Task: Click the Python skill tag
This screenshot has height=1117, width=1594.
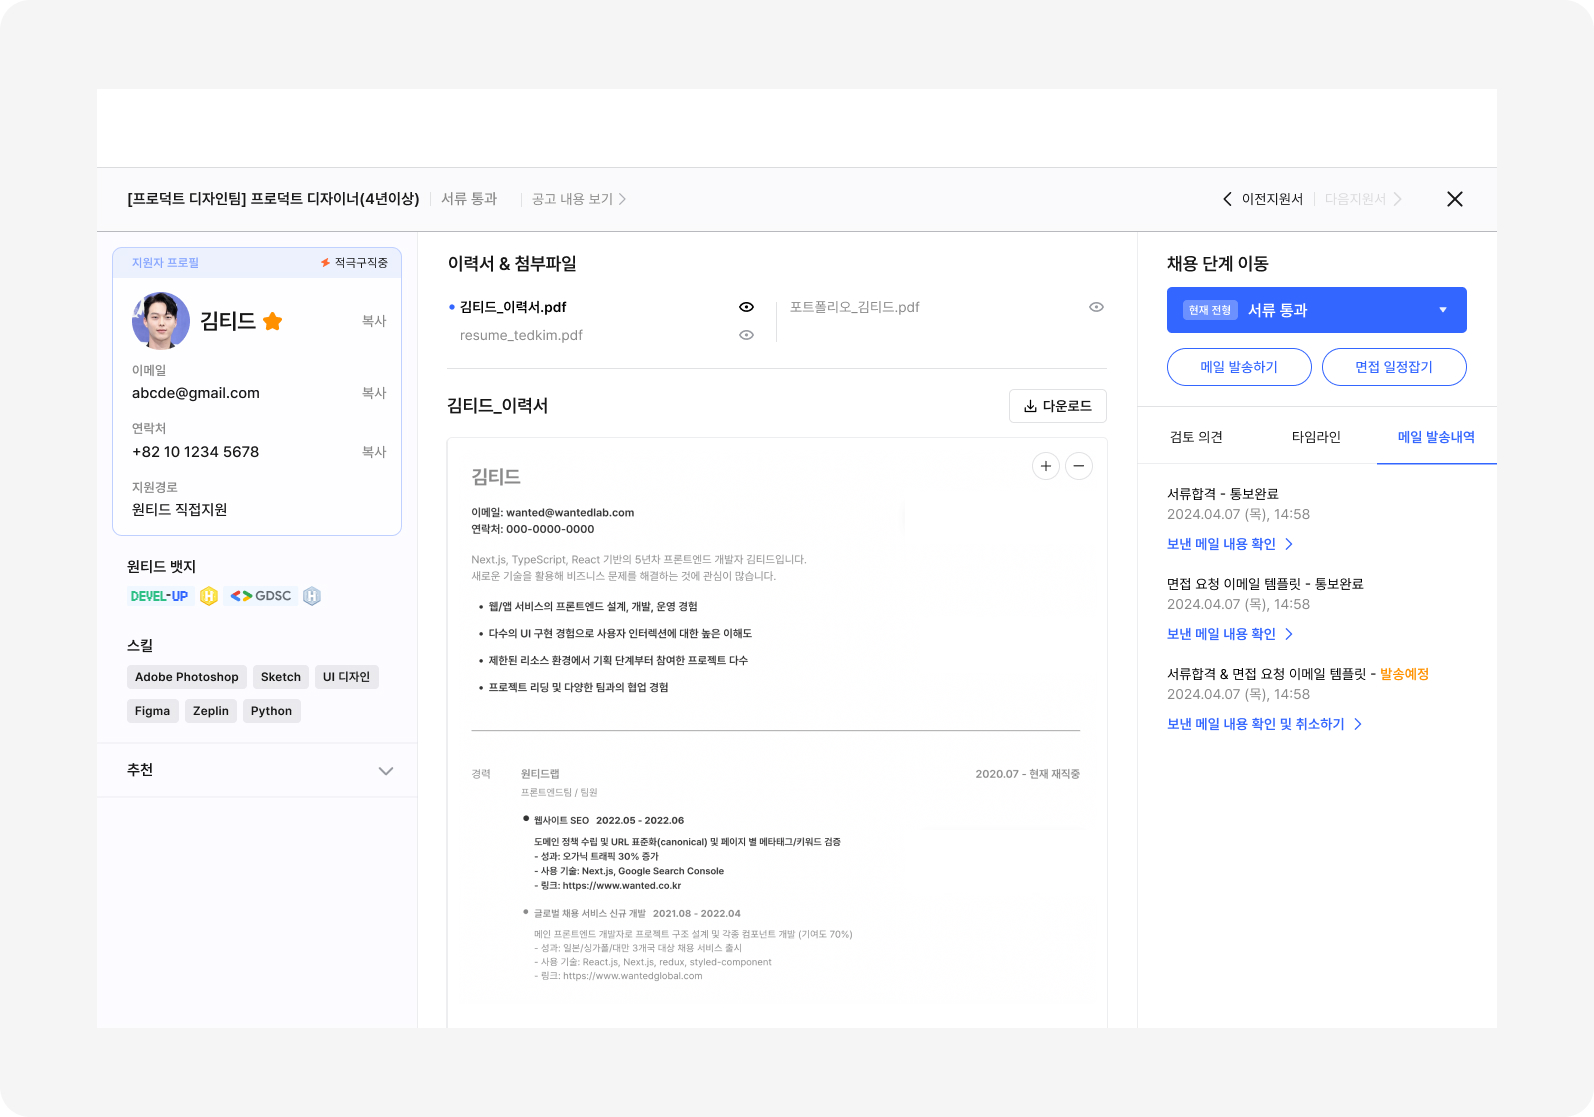Action: pyautogui.click(x=271, y=711)
